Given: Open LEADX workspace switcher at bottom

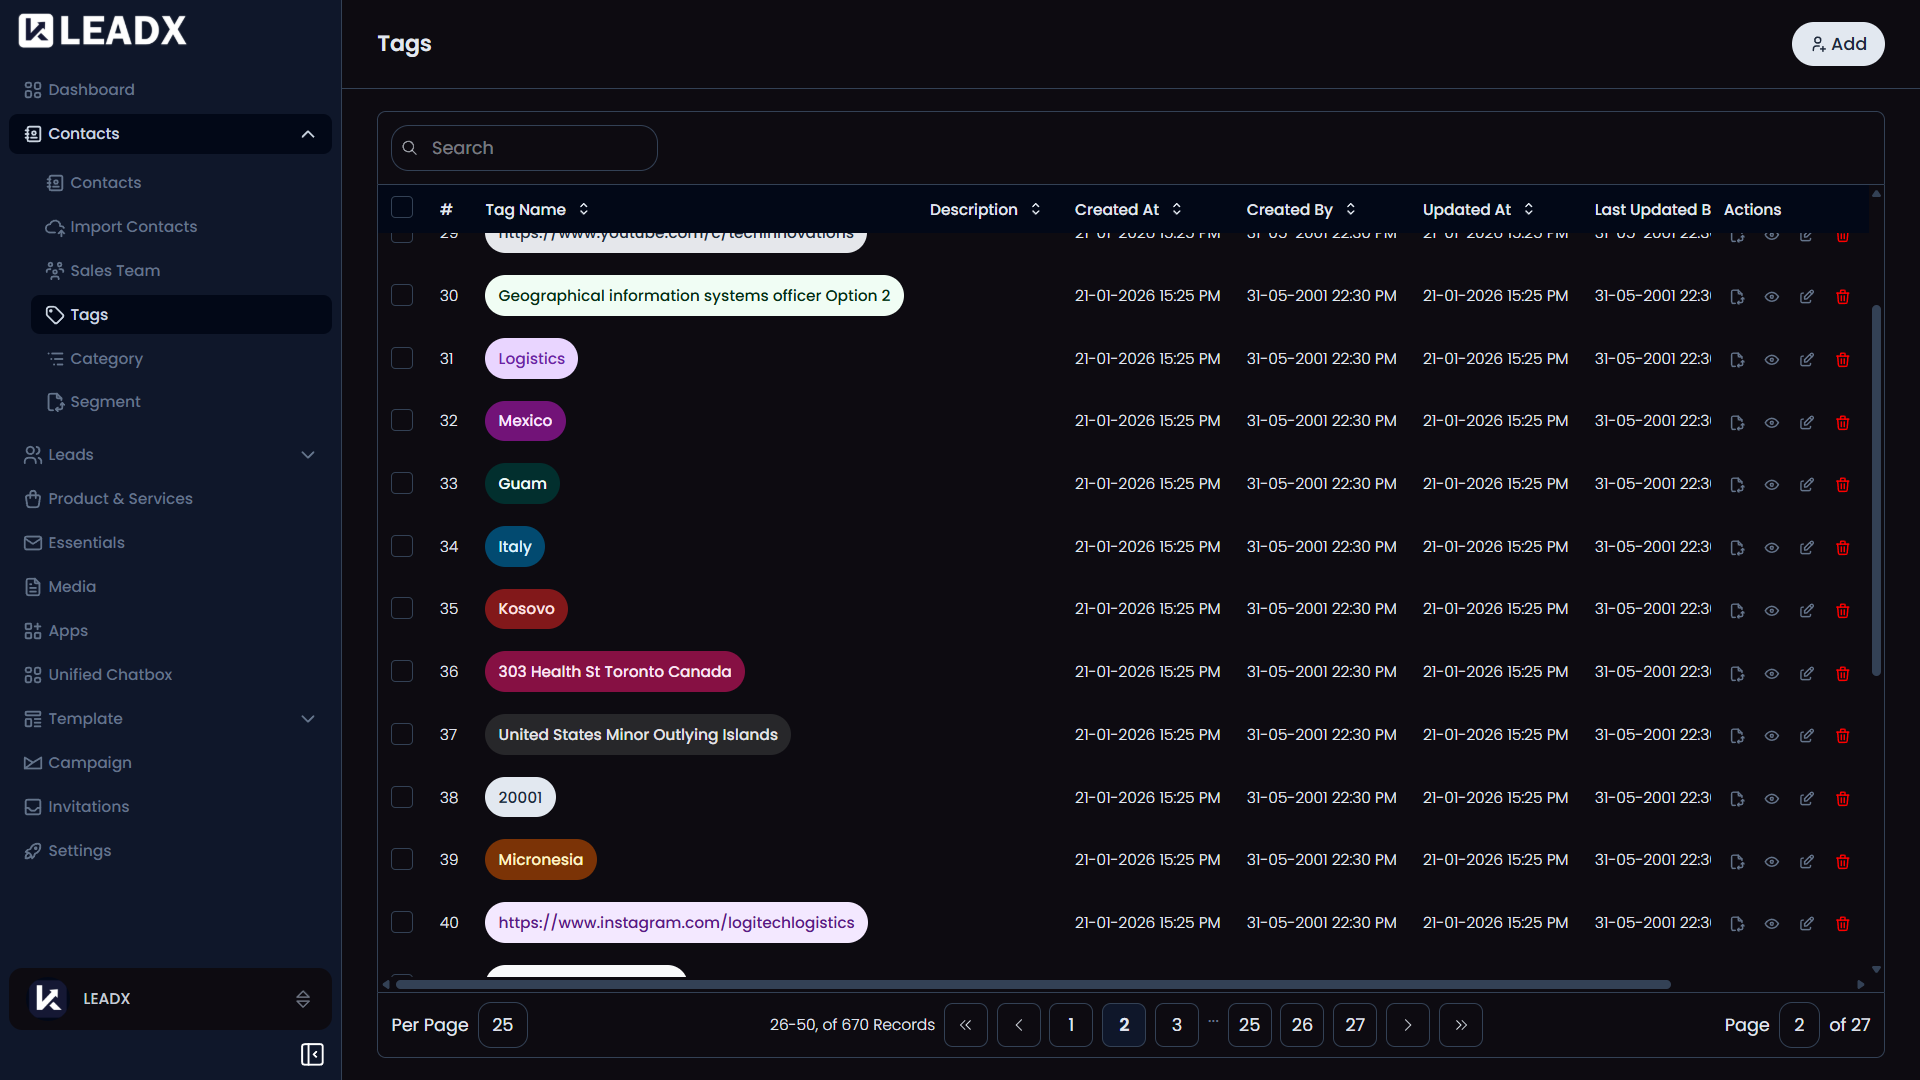Looking at the screenshot, I should click(x=170, y=998).
